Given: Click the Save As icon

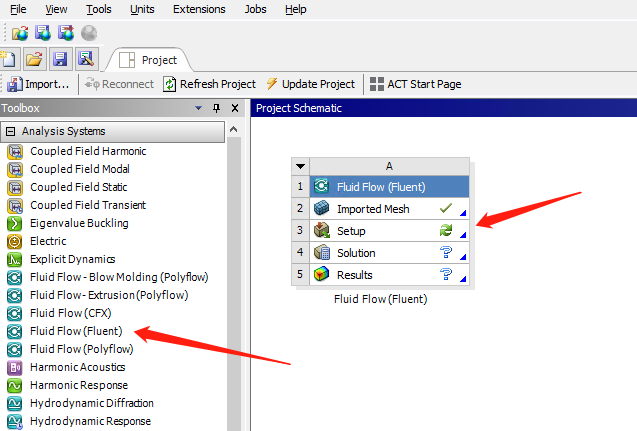Looking at the screenshot, I should point(86,59).
